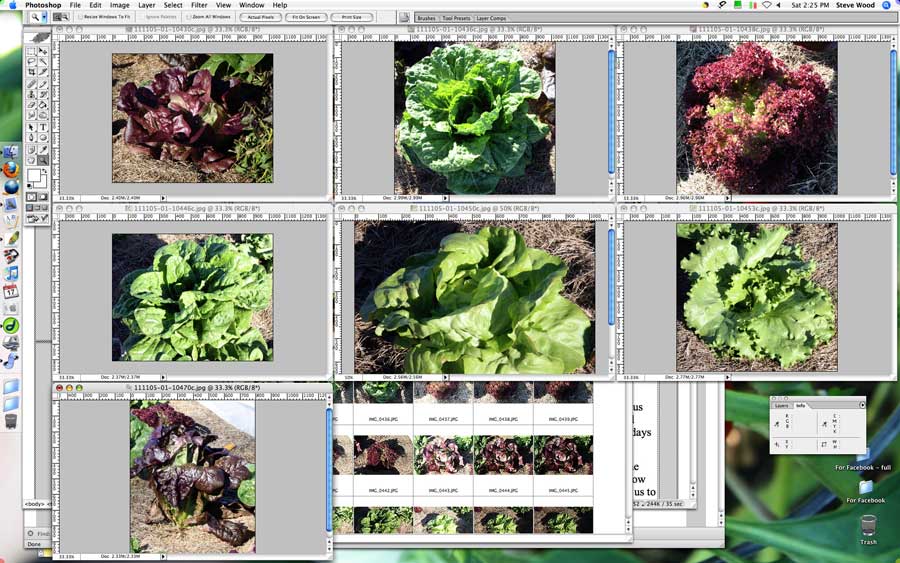Open the Image menu

click(119, 5)
